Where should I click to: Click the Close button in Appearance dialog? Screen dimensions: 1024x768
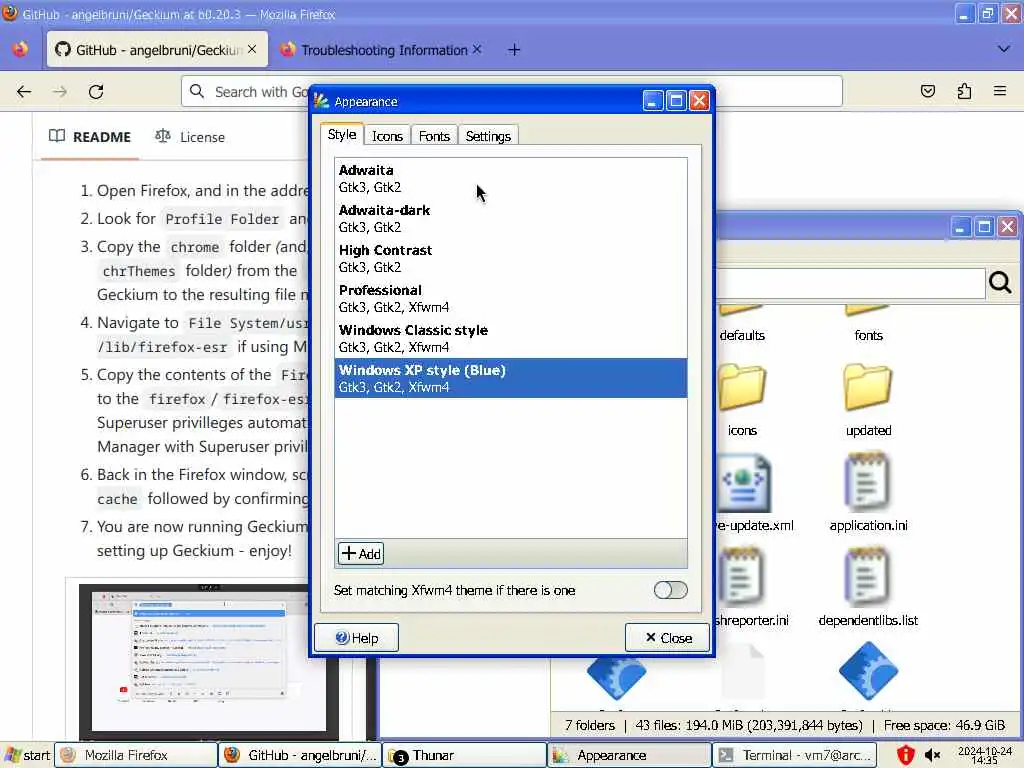[667, 637]
